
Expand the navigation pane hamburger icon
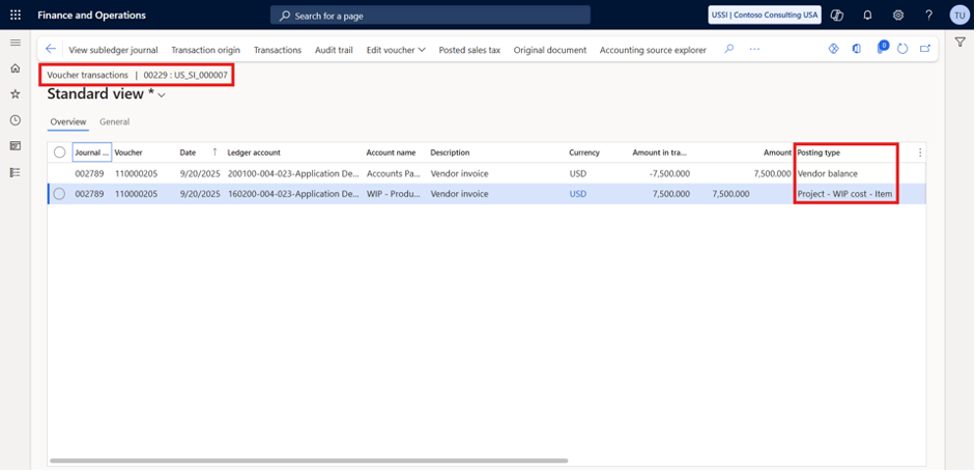point(15,42)
